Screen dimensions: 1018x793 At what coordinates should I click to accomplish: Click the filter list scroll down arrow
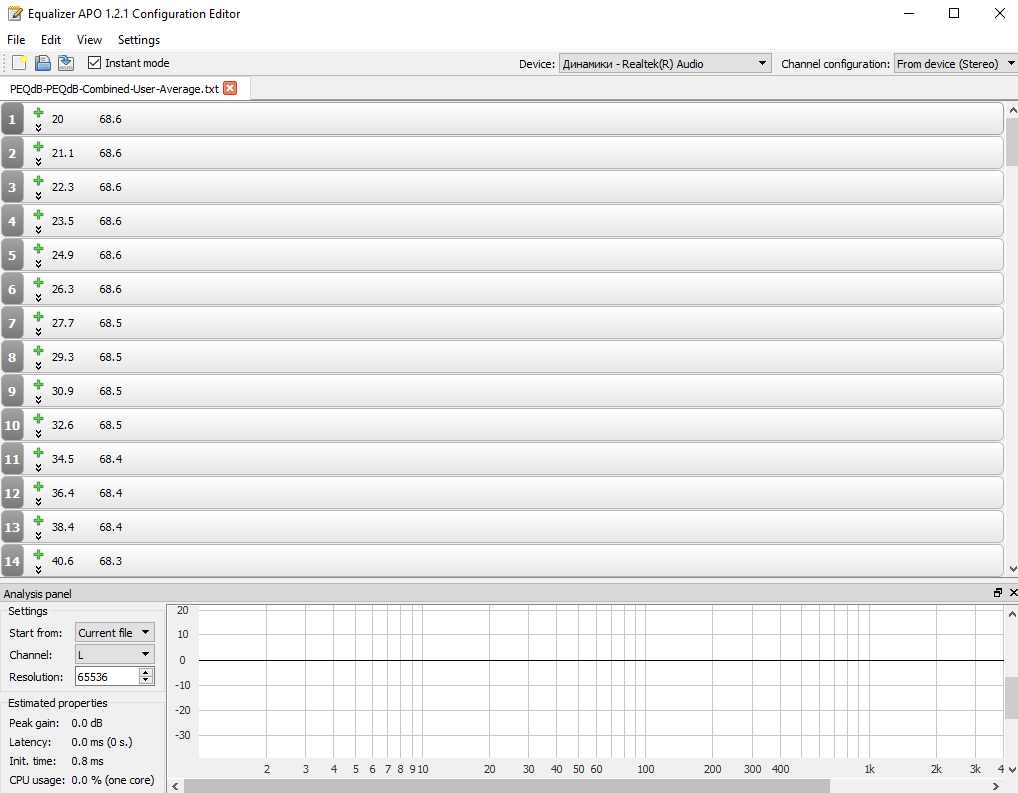[1012, 569]
